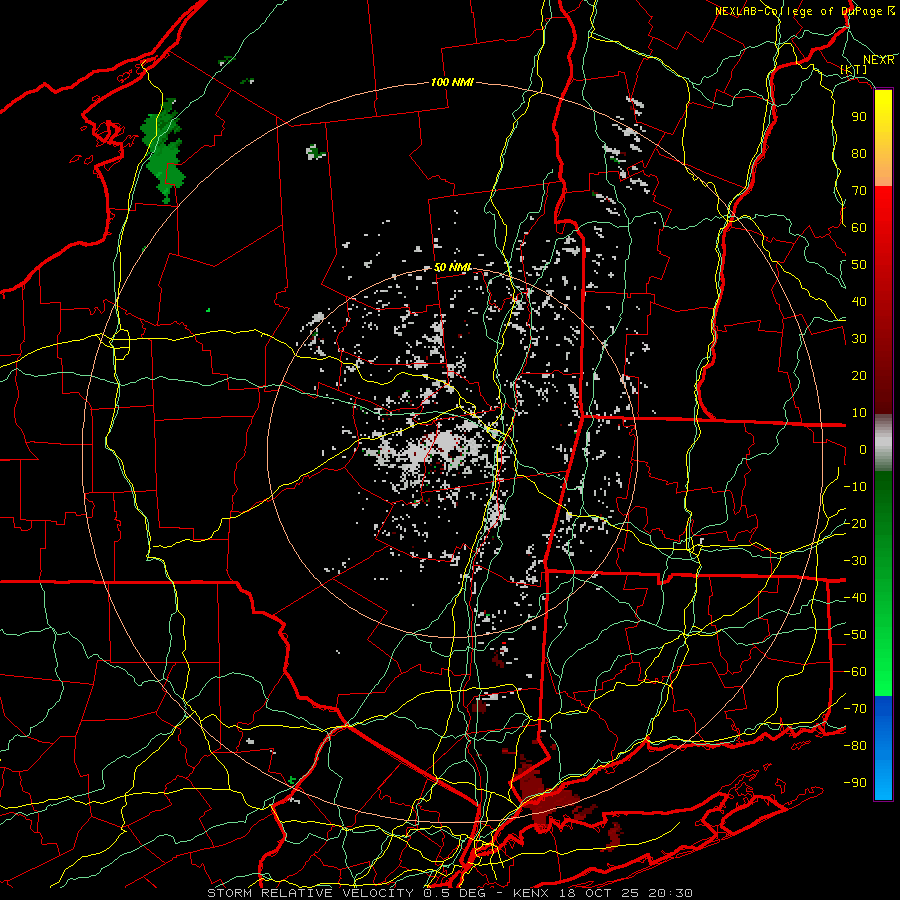
Task: Click the -60 value on velocity scale
Action: pos(855,672)
